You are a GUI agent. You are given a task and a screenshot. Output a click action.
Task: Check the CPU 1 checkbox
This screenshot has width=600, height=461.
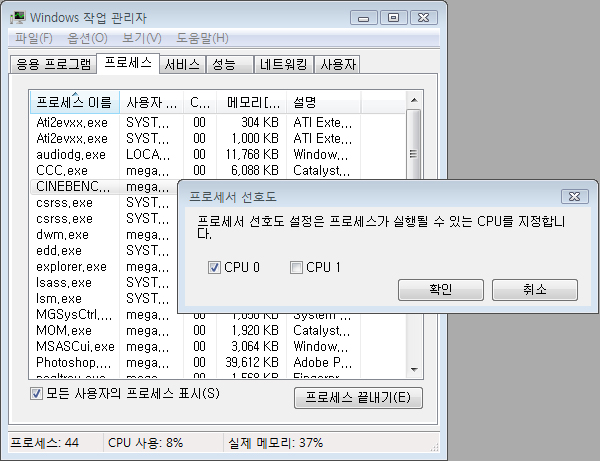pos(296,267)
